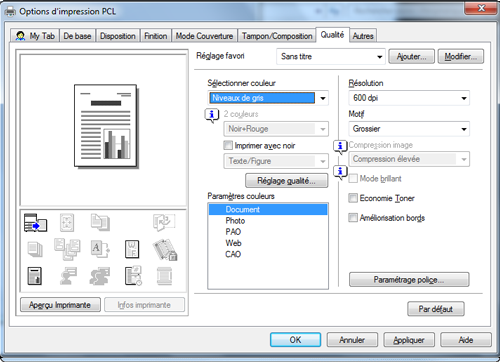
Task: Select the Qualité tab
Action: click(332, 35)
